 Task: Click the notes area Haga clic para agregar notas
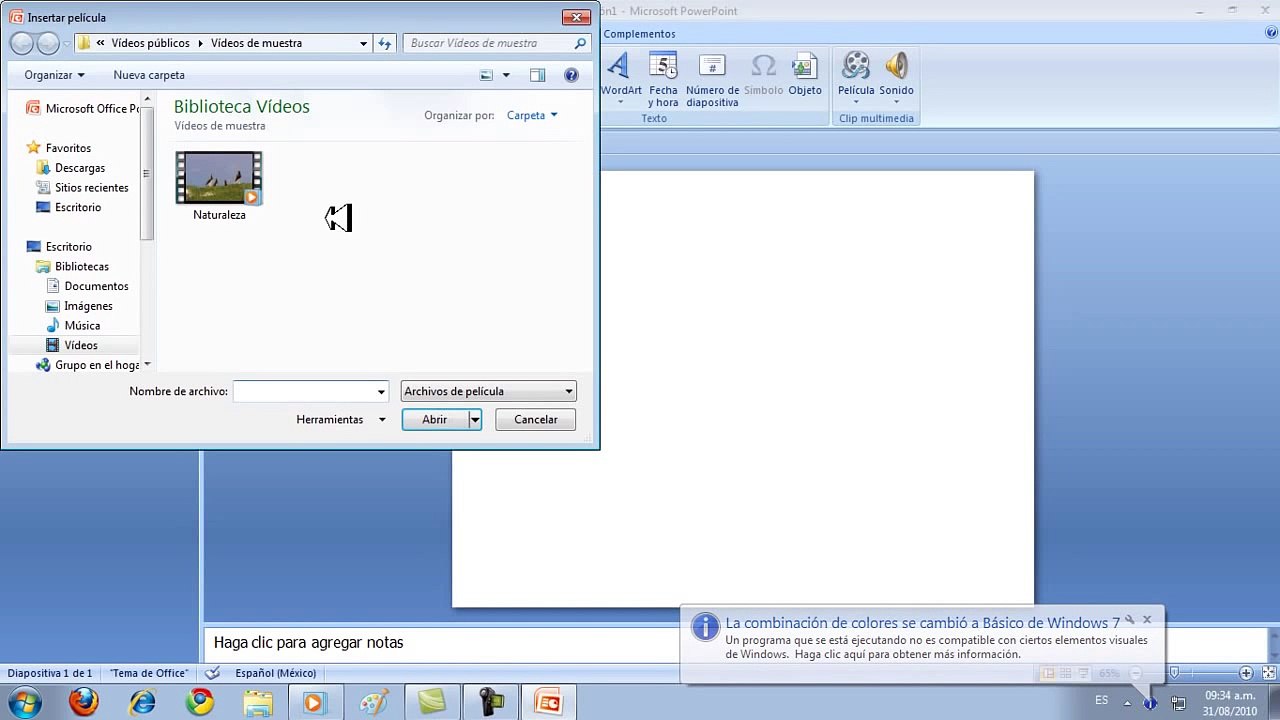[308, 643]
